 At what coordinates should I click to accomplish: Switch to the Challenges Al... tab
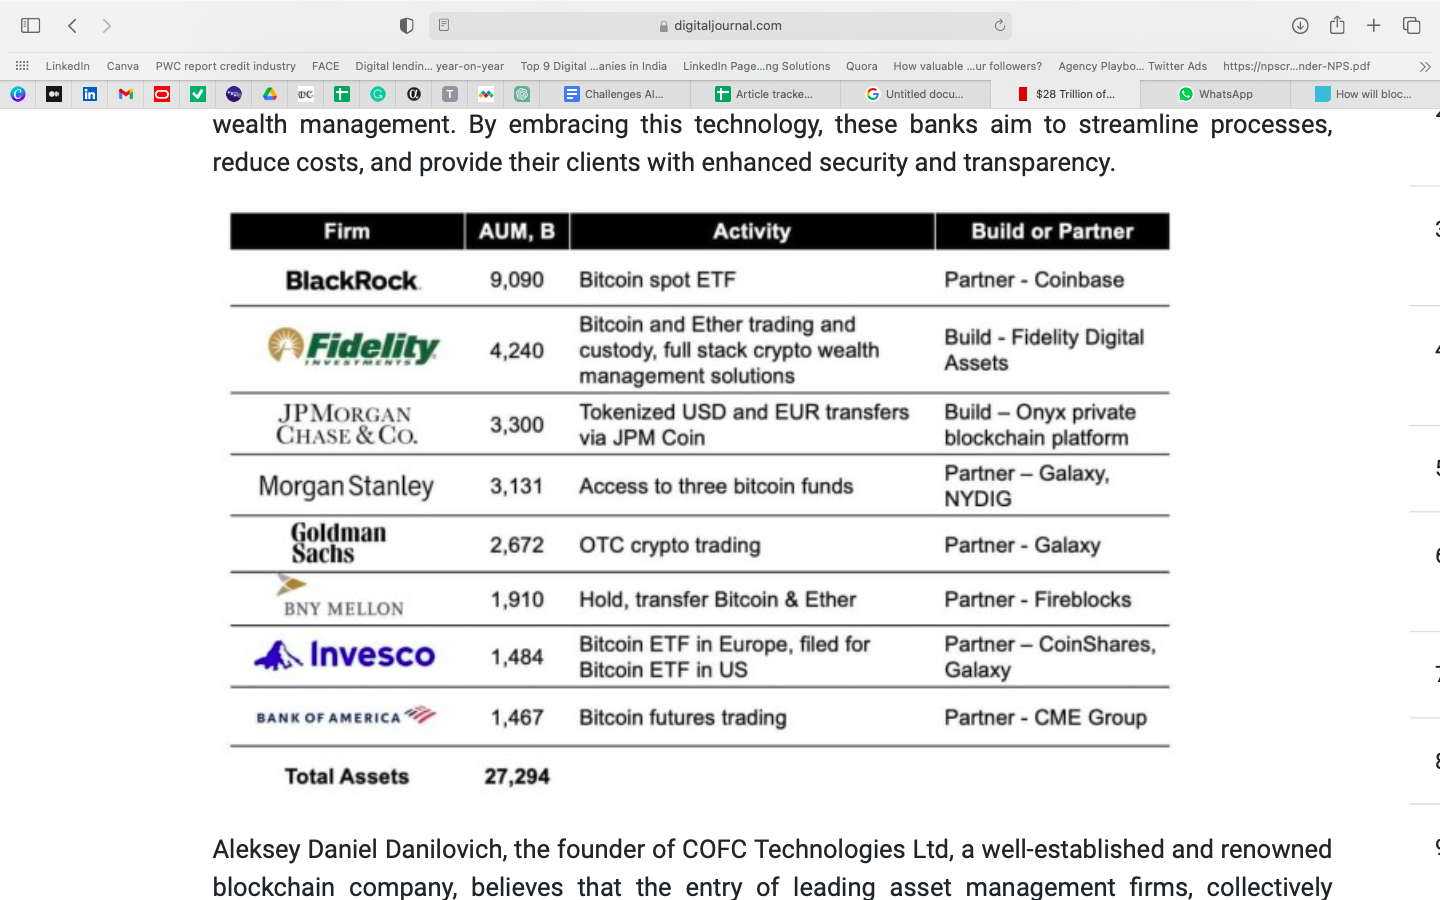point(615,94)
